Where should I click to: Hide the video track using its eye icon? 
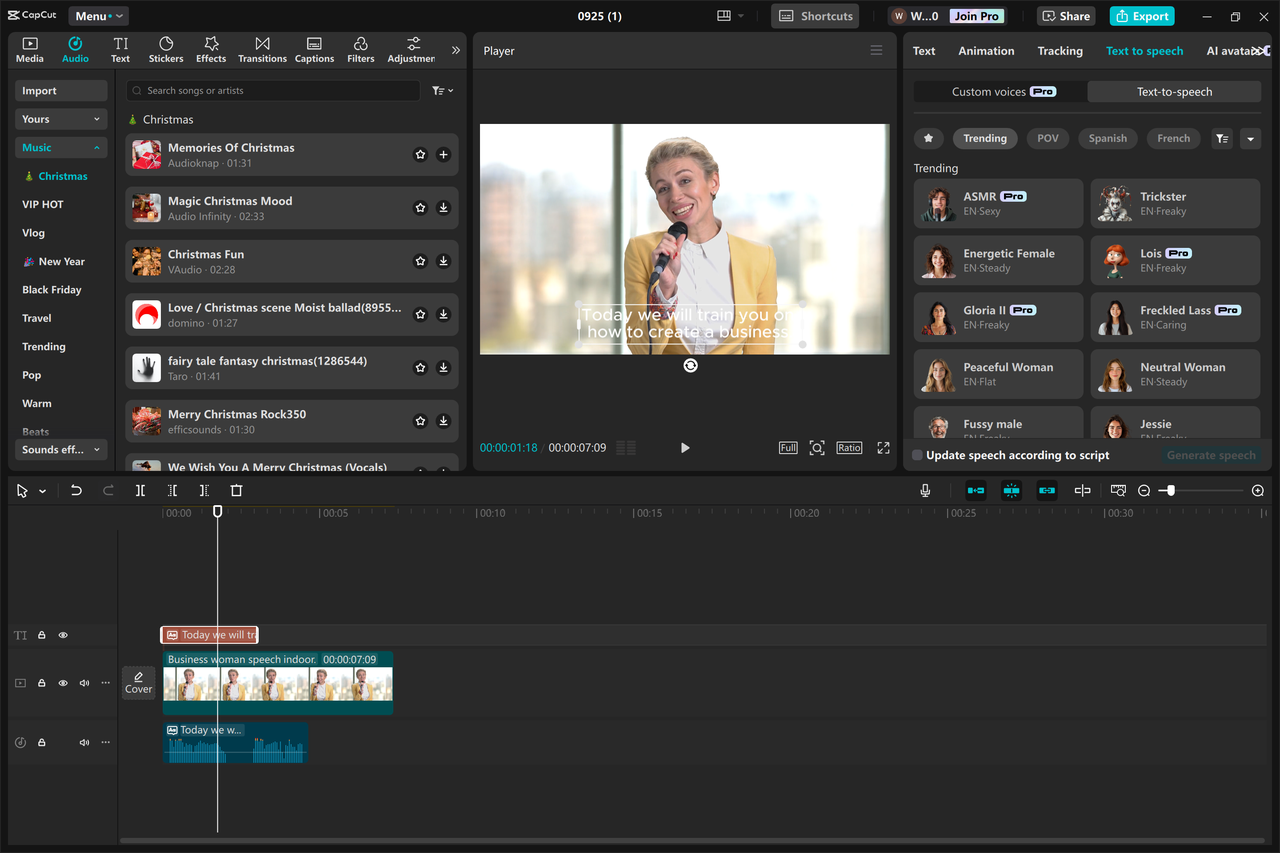pyautogui.click(x=62, y=683)
